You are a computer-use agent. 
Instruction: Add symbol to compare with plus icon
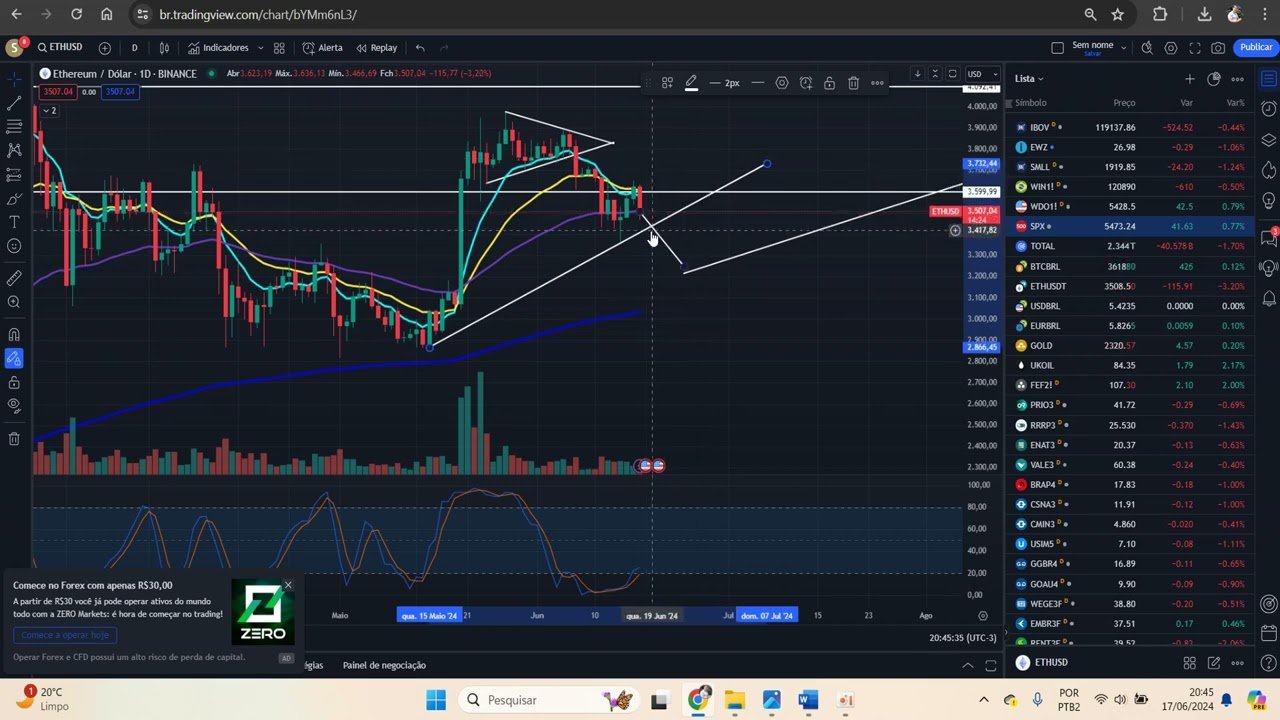105,47
